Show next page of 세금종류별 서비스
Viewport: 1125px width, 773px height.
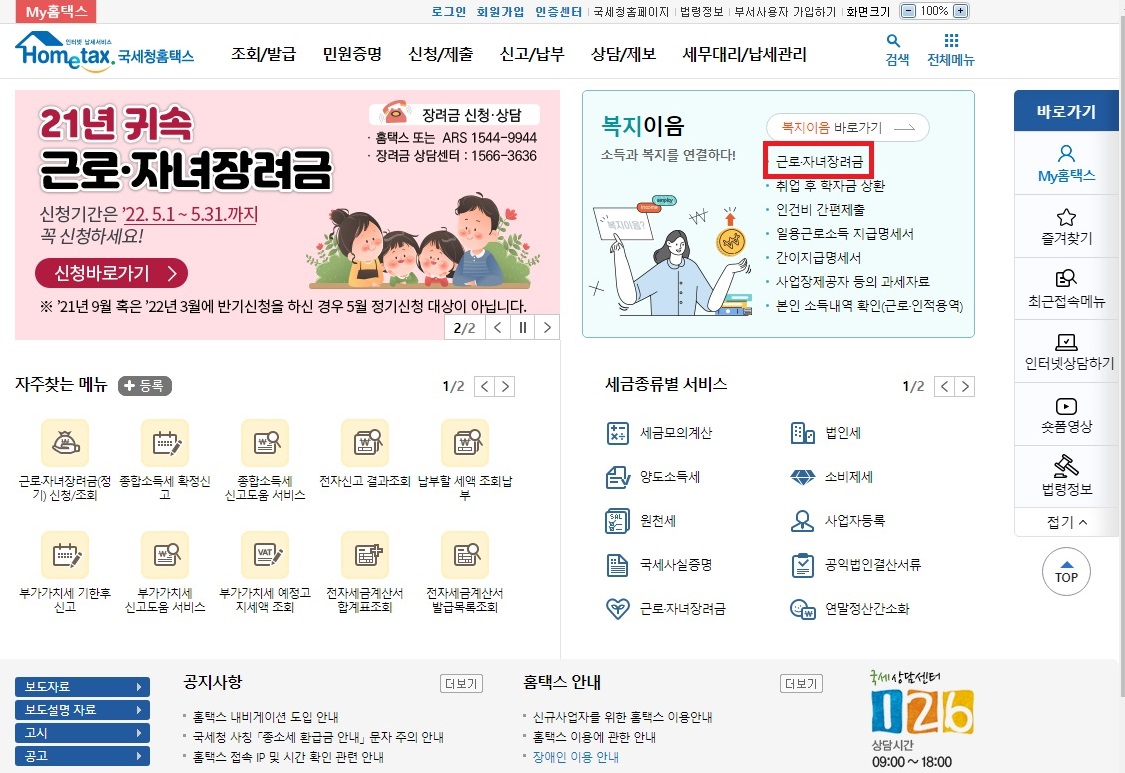[965, 386]
